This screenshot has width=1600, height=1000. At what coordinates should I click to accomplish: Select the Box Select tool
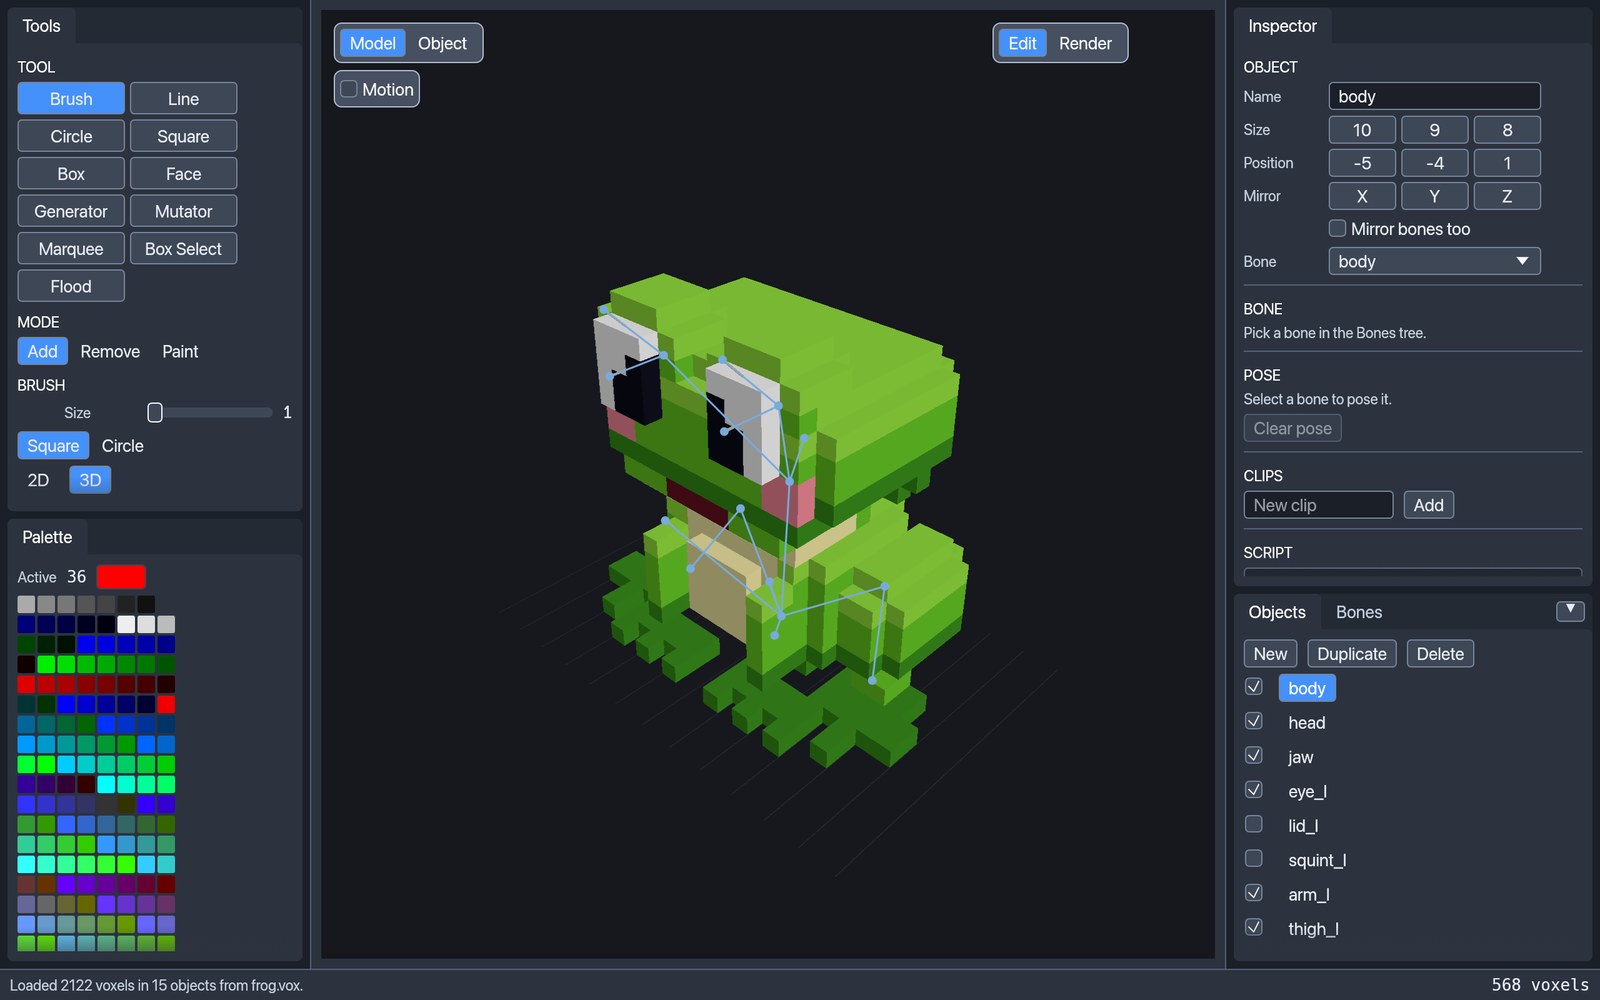183,249
